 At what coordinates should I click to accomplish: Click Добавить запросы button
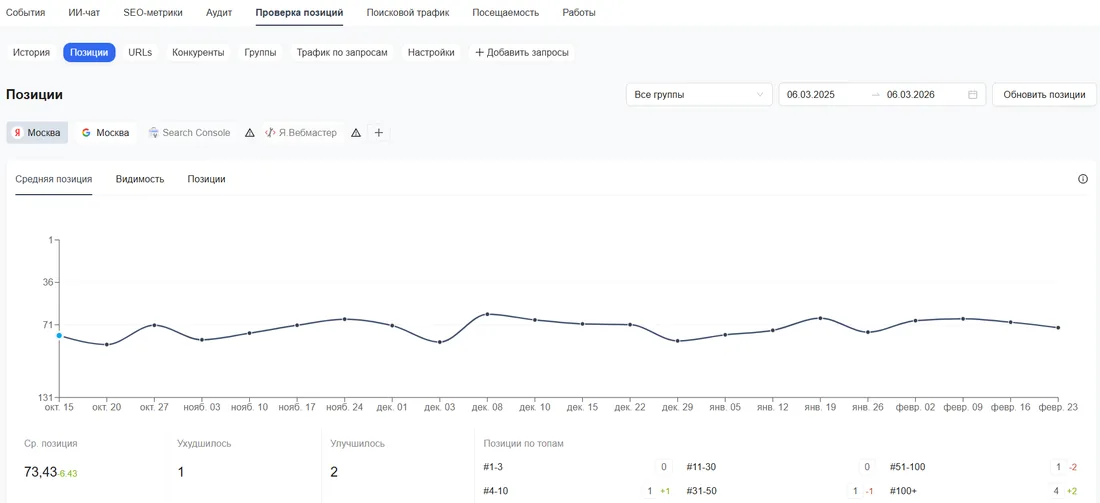(522, 53)
